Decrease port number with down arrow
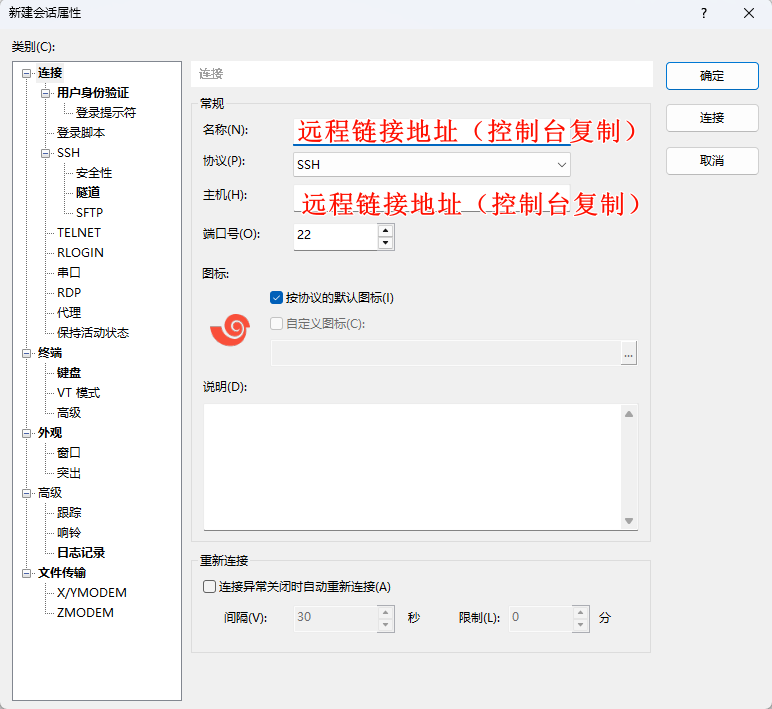Image resolution: width=772 pixels, height=709 pixels. click(x=386, y=243)
